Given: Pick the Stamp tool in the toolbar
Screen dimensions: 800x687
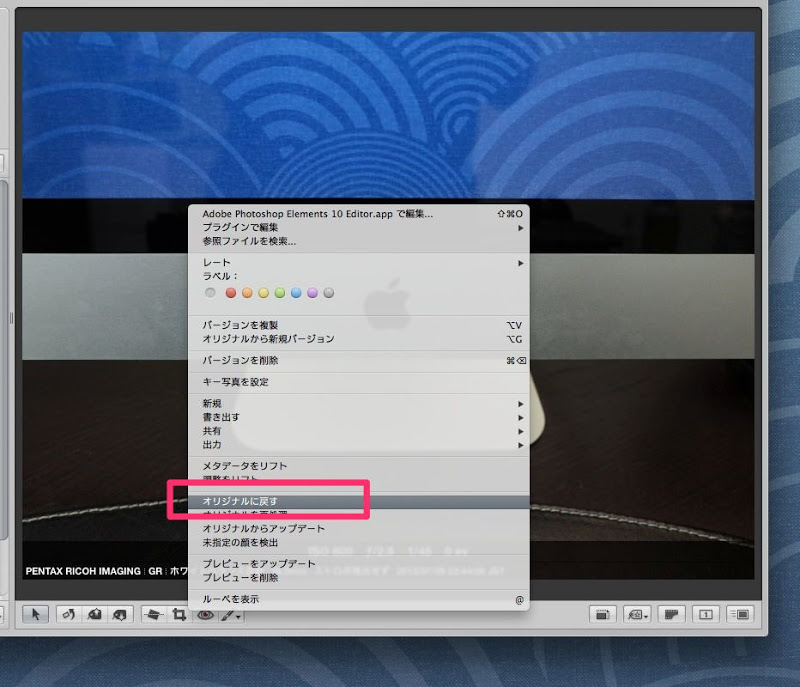Looking at the screenshot, I should pos(120,615).
